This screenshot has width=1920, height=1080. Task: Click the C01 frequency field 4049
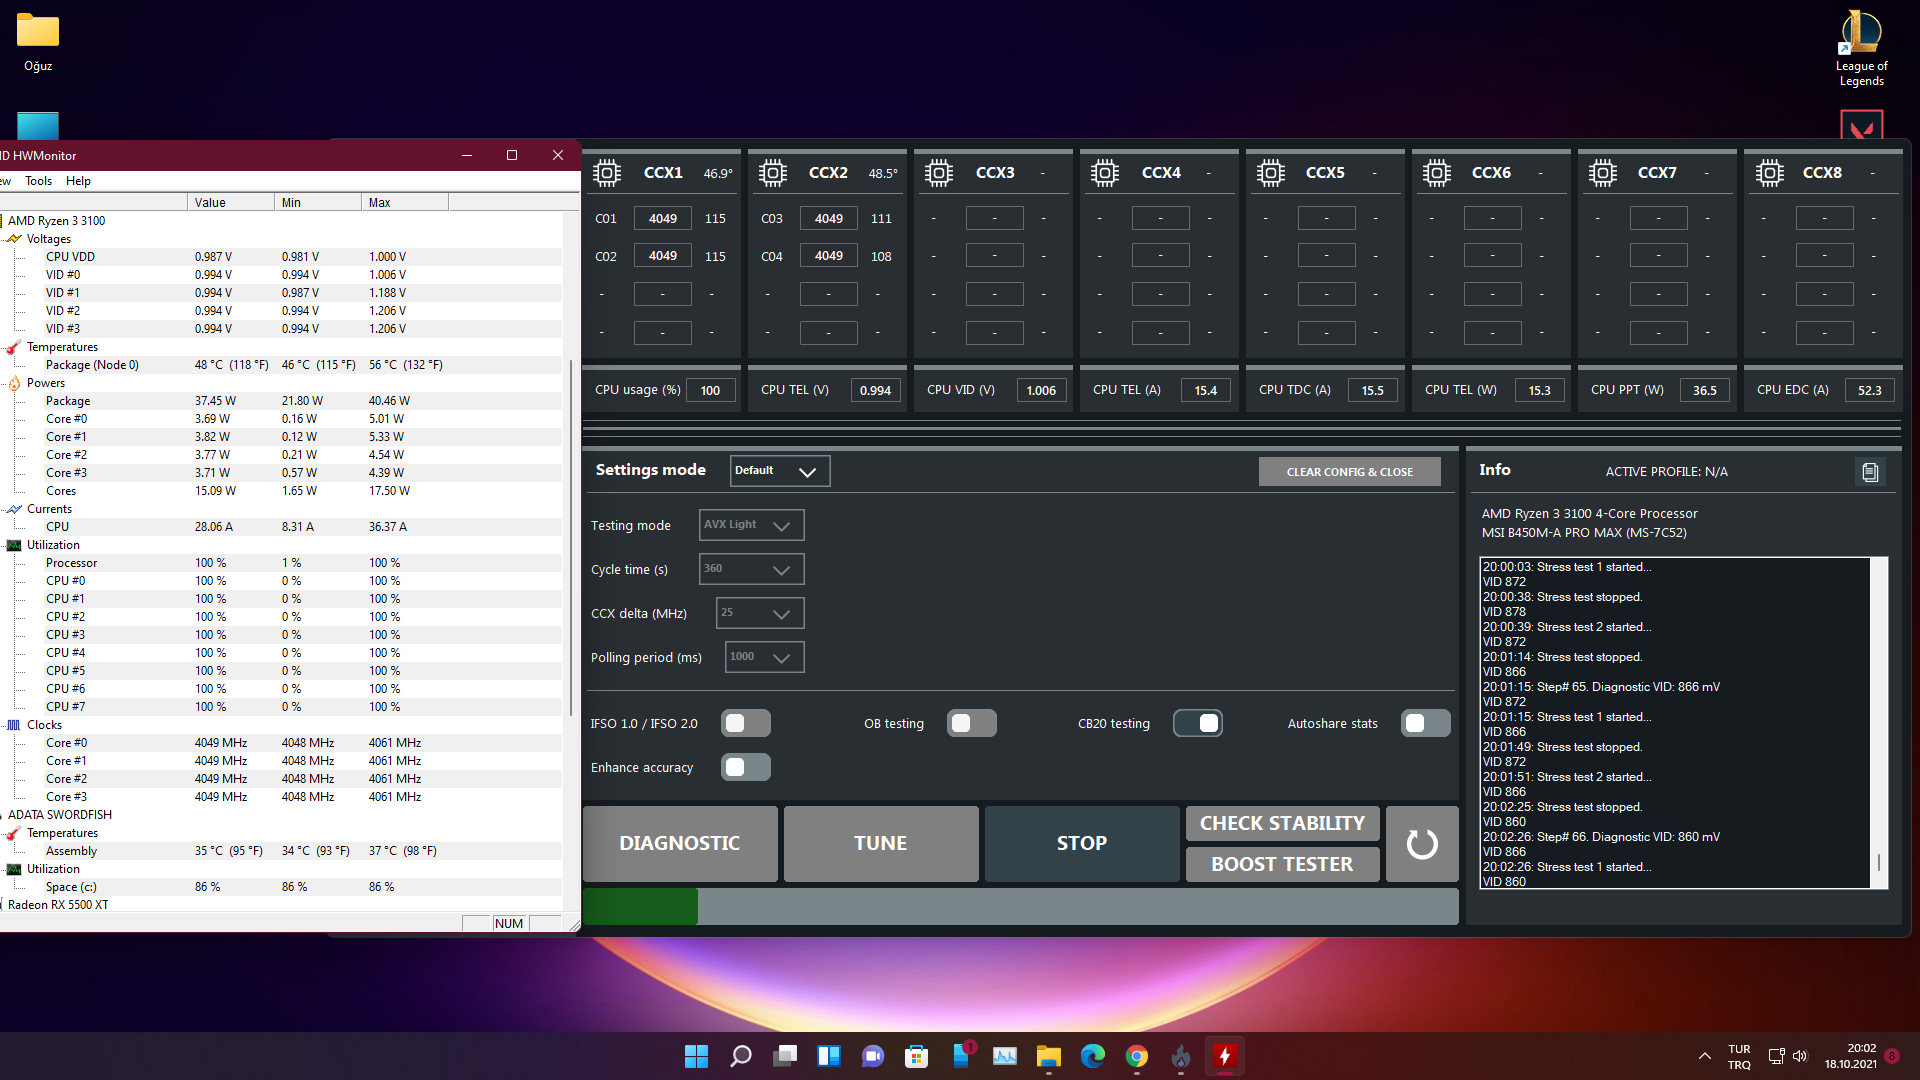tap(662, 219)
